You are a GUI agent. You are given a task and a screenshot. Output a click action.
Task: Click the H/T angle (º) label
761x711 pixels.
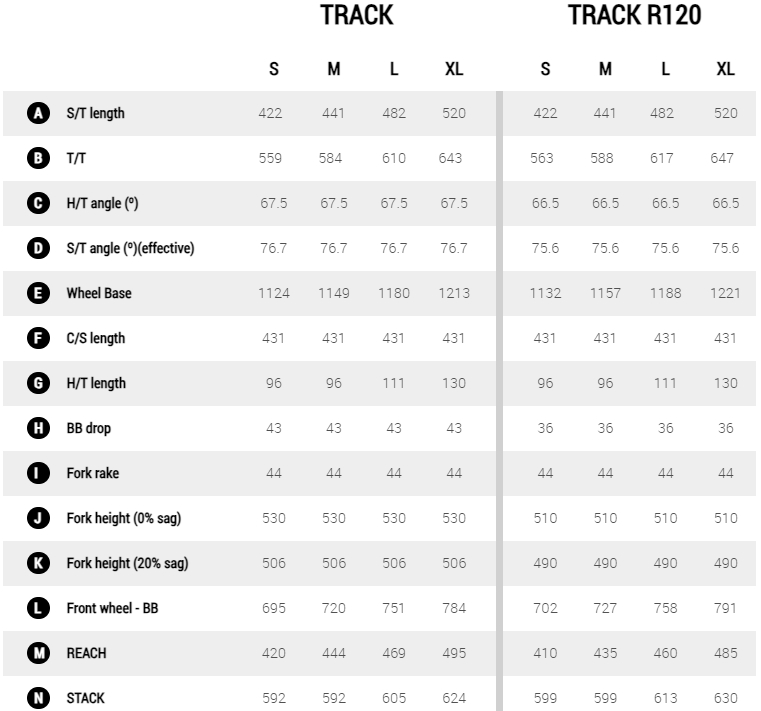[x=102, y=203]
